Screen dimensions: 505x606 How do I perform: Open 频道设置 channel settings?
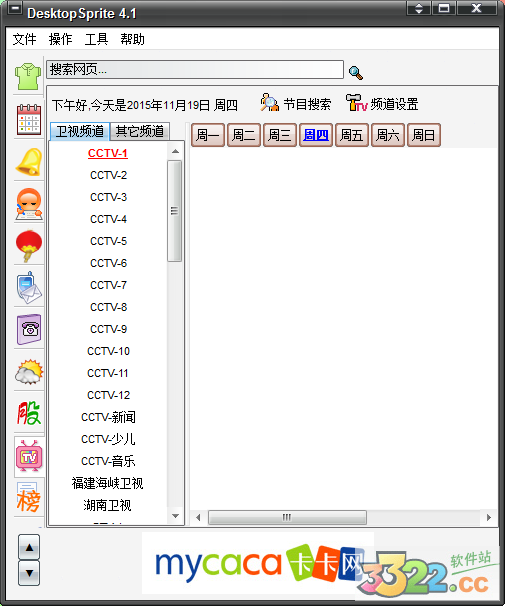tap(382, 103)
